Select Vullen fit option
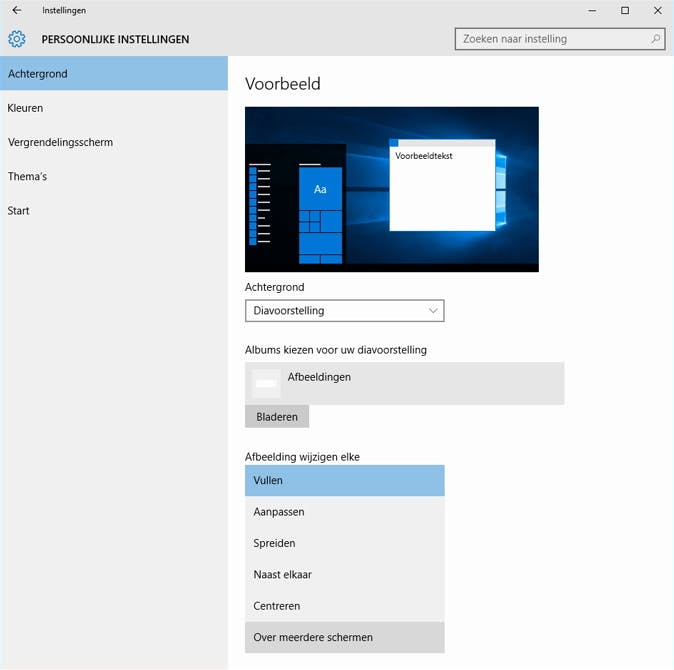 click(345, 480)
